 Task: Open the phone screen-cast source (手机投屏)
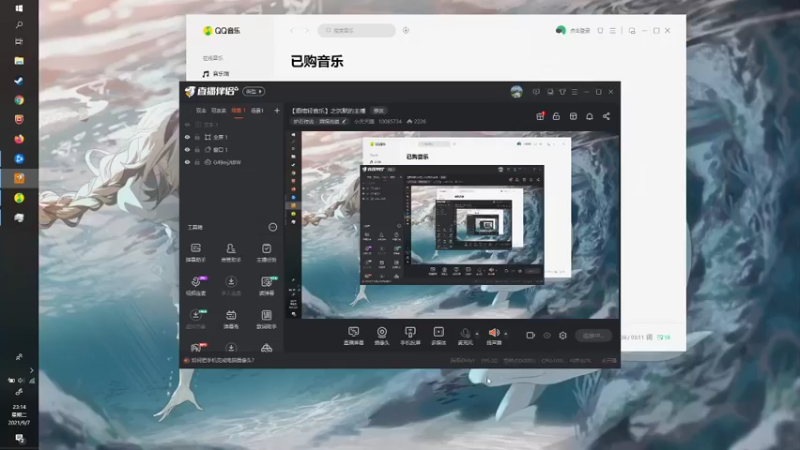(410, 336)
